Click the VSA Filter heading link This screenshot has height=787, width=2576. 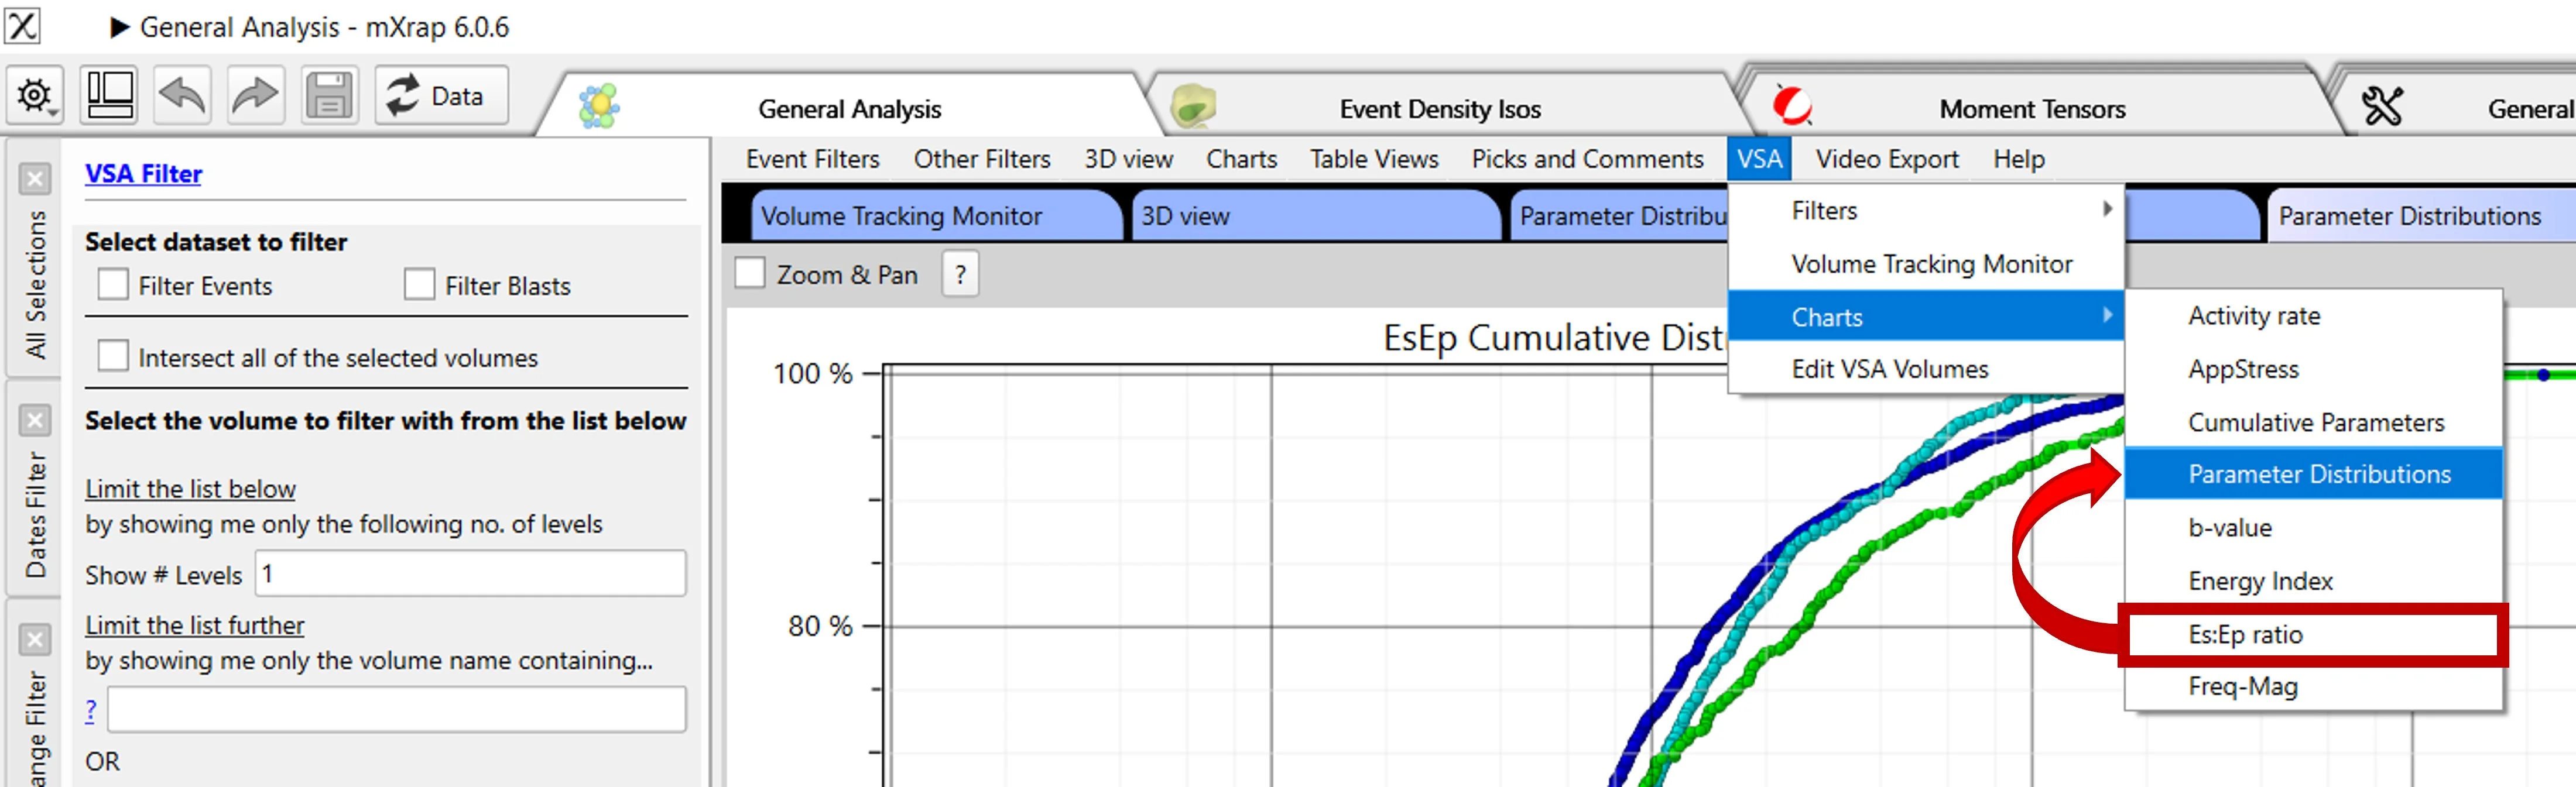143,174
